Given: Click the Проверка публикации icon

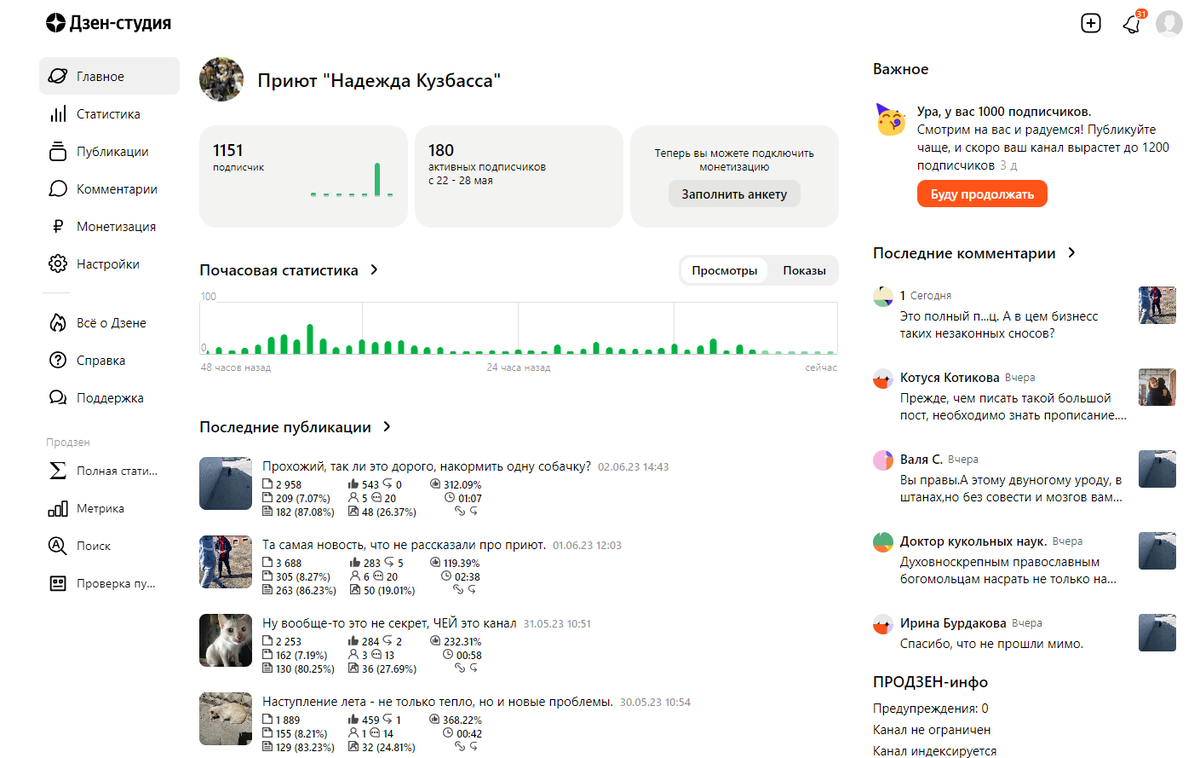Looking at the screenshot, I should pos(58,583).
